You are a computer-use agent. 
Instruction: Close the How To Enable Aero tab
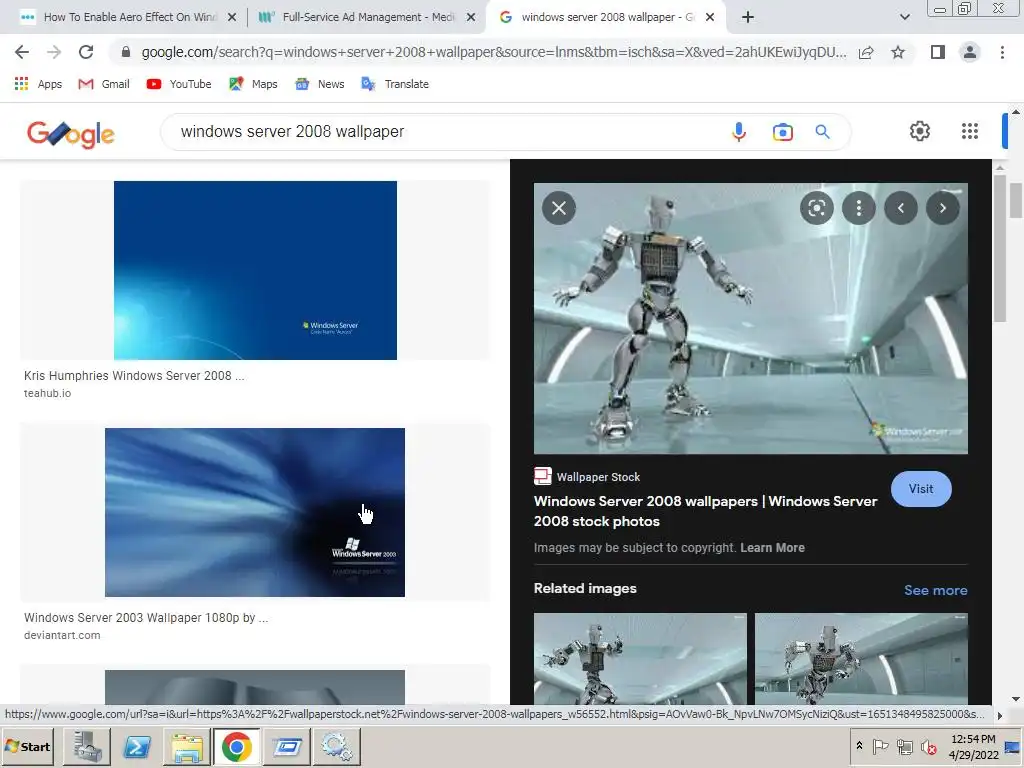coord(232,18)
